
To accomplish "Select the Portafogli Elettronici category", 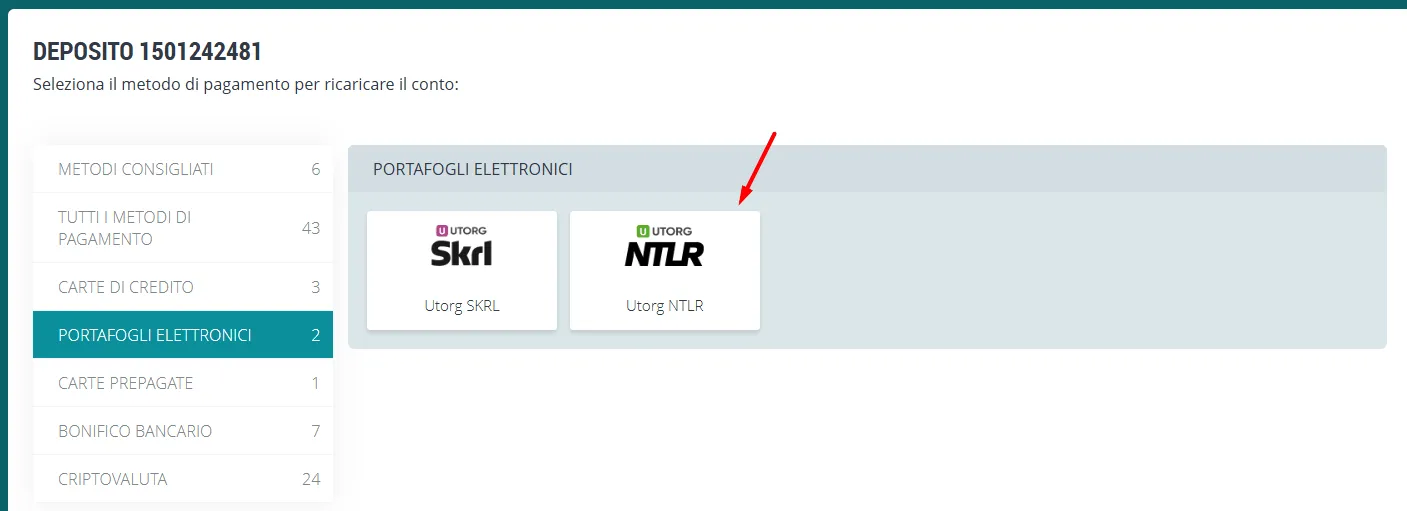I will click(155, 335).
